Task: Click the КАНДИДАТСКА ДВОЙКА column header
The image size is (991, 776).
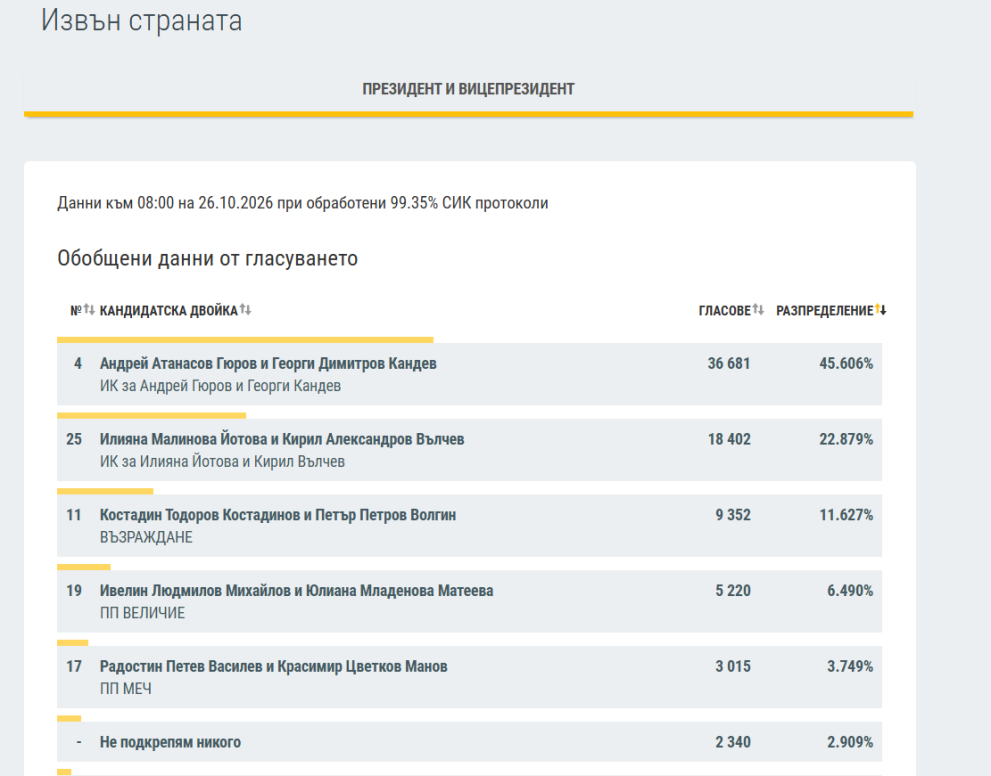Action: [x=169, y=310]
